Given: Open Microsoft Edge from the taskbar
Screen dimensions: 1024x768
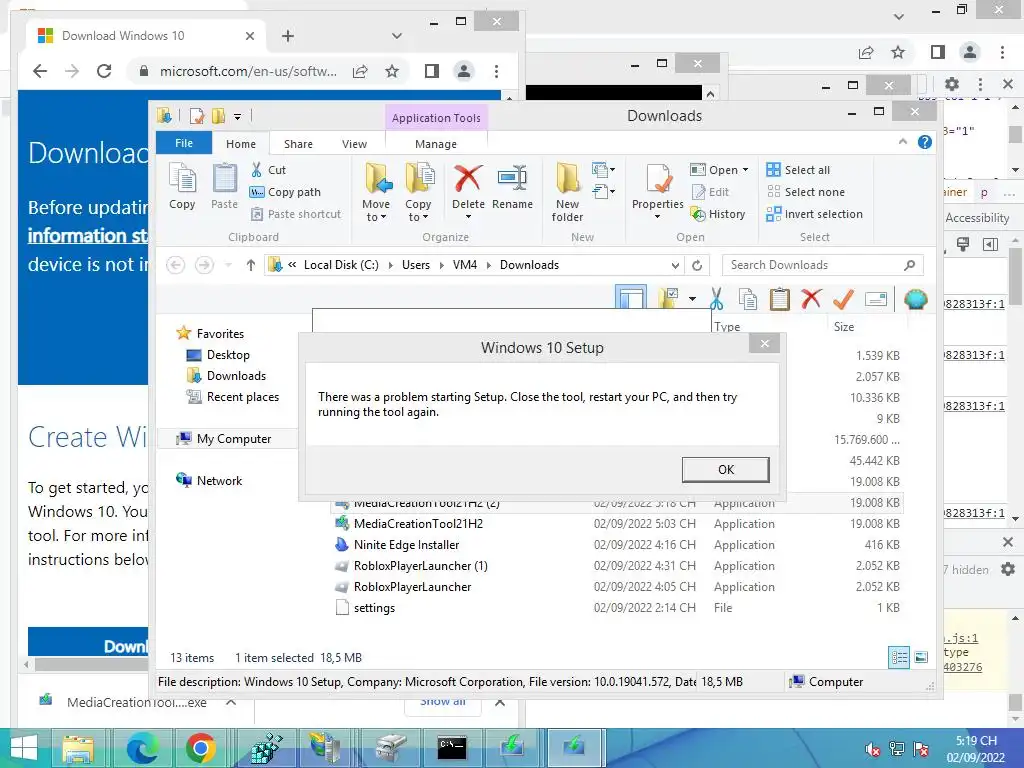Looking at the screenshot, I should (141, 748).
